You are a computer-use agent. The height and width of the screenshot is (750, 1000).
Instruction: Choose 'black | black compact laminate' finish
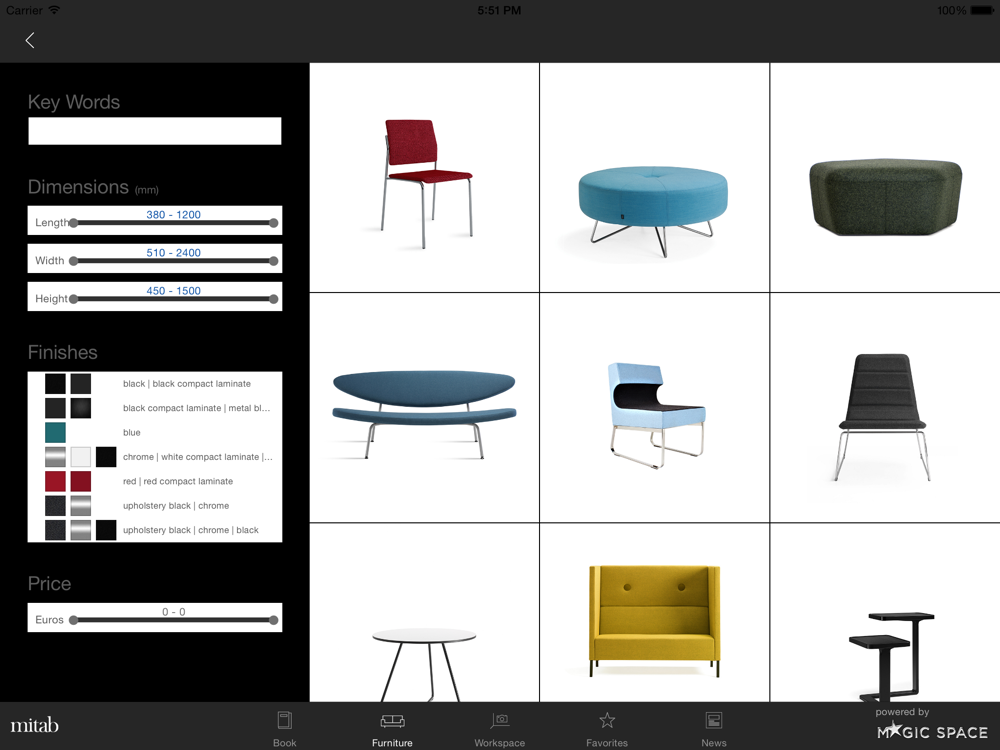(x=187, y=384)
